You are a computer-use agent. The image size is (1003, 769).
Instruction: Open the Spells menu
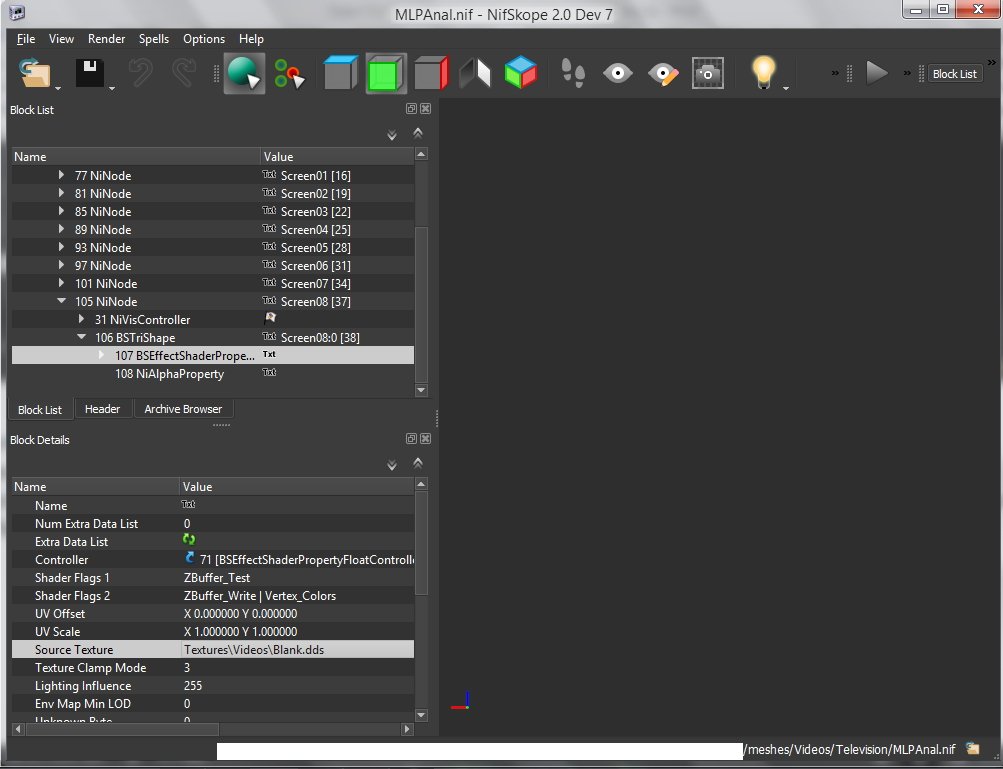tap(154, 39)
